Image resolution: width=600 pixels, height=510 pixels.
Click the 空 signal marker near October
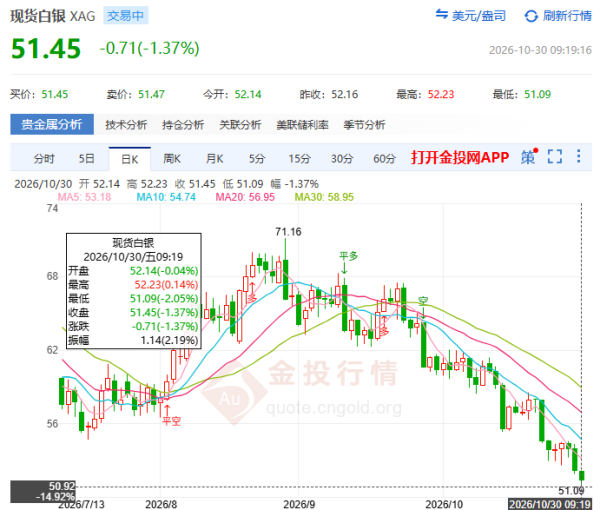point(423,301)
